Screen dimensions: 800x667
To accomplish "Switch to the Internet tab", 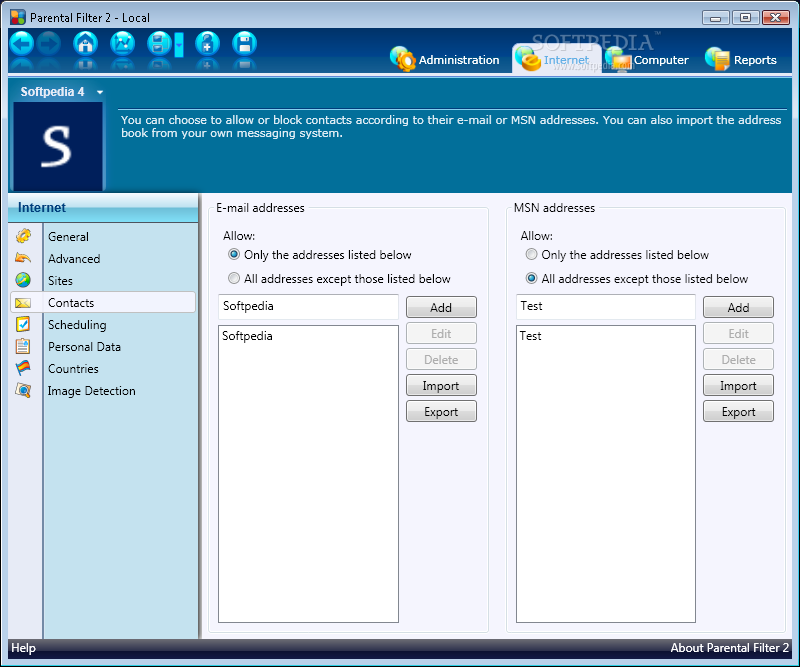I will point(556,59).
